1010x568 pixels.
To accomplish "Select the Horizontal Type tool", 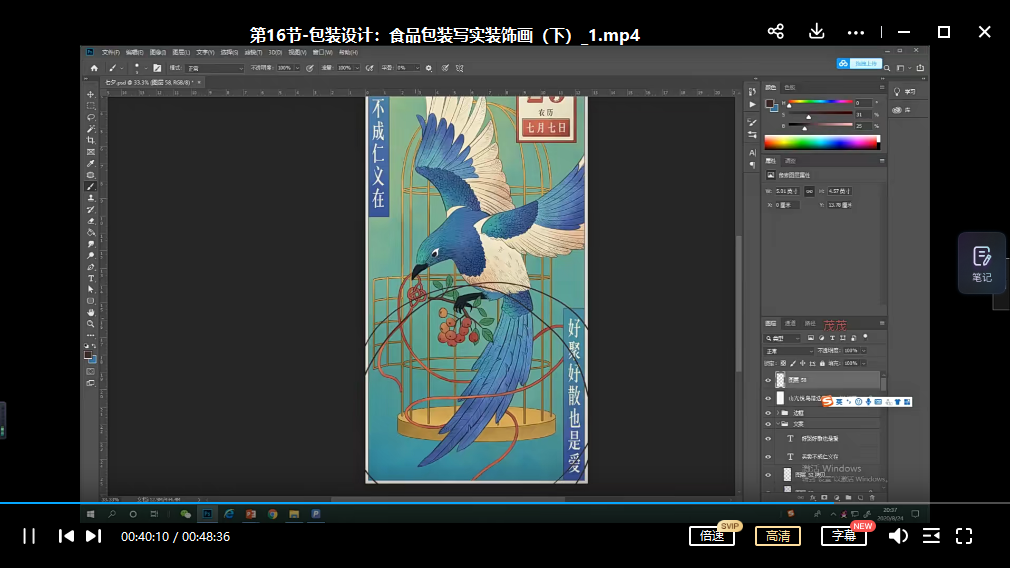I will [x=91, y=279].
